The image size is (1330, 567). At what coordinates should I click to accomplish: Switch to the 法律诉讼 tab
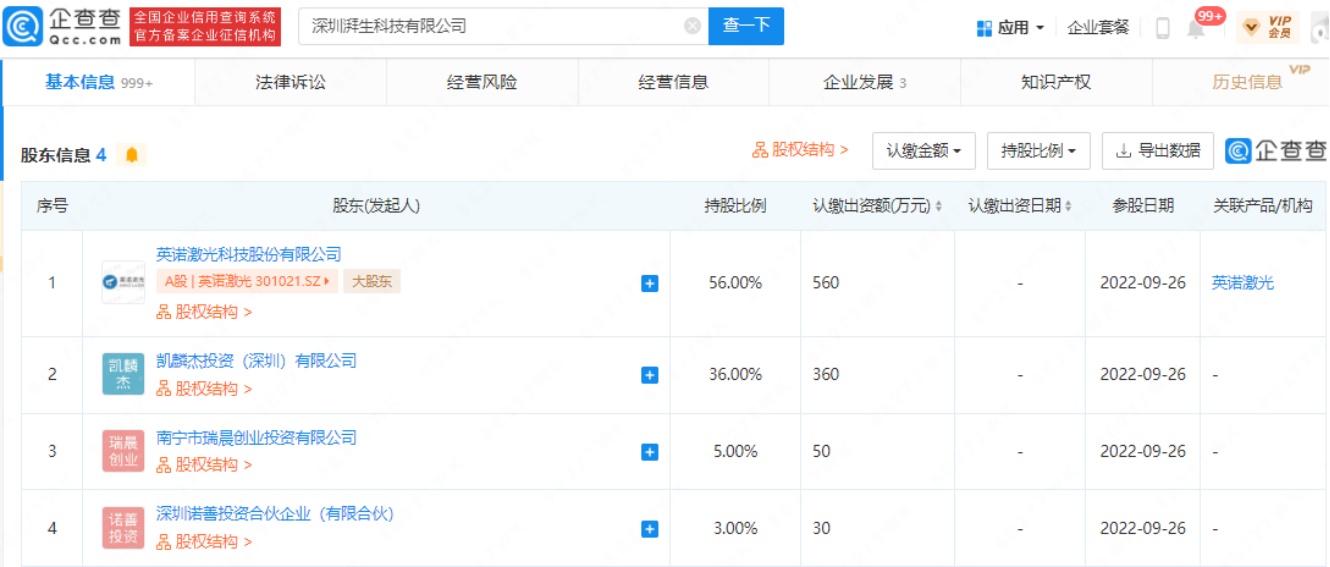(290, 82)
